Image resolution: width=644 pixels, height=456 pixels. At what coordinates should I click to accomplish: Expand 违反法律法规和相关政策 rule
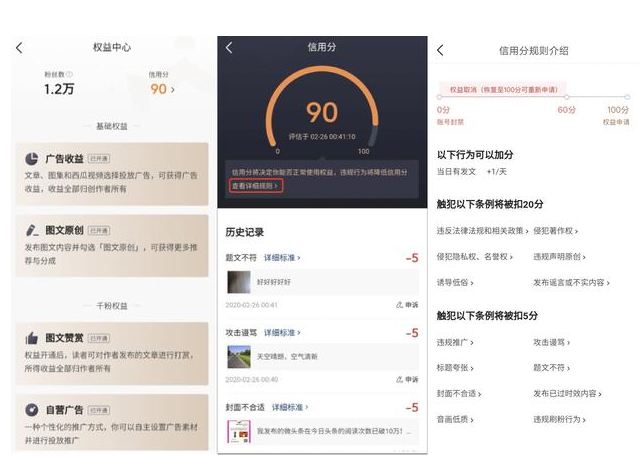pos(482,231)
